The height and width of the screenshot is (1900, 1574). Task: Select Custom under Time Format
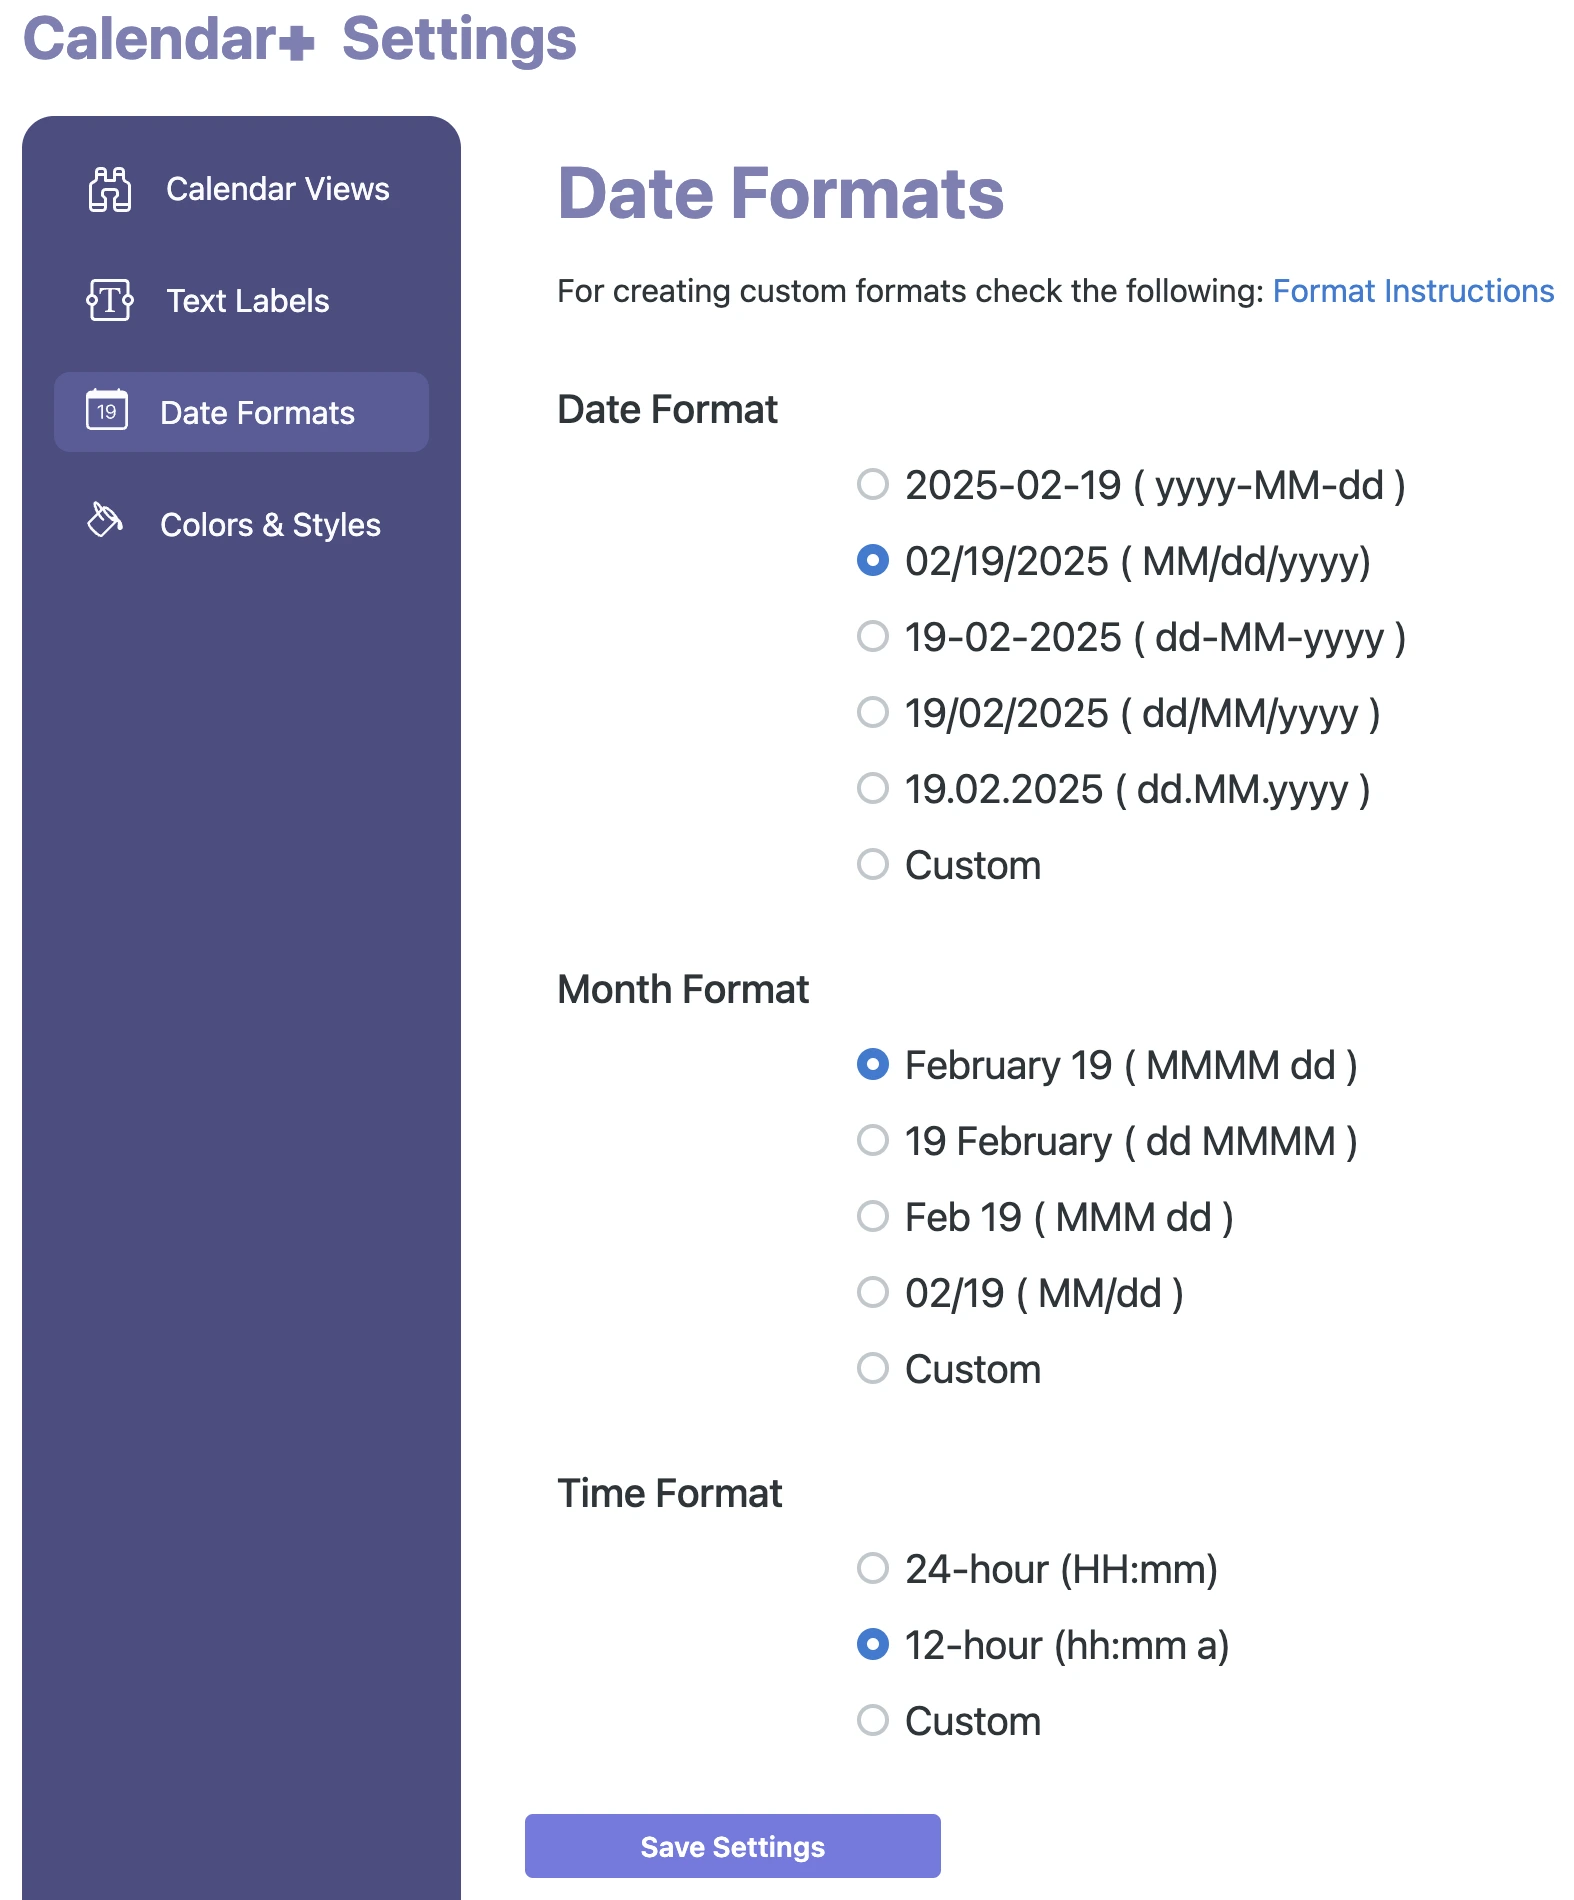pyautogui.click(x=873, y=1721)
